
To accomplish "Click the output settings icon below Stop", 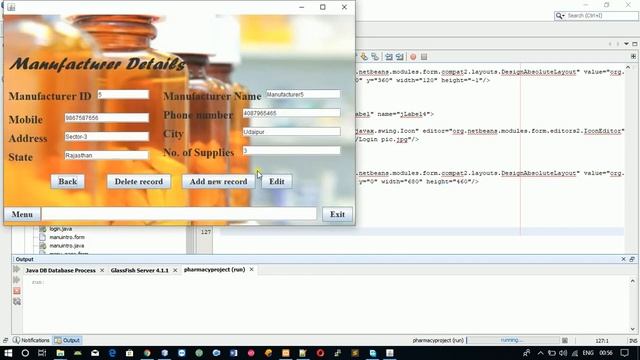I will click(x=17, y=302).
